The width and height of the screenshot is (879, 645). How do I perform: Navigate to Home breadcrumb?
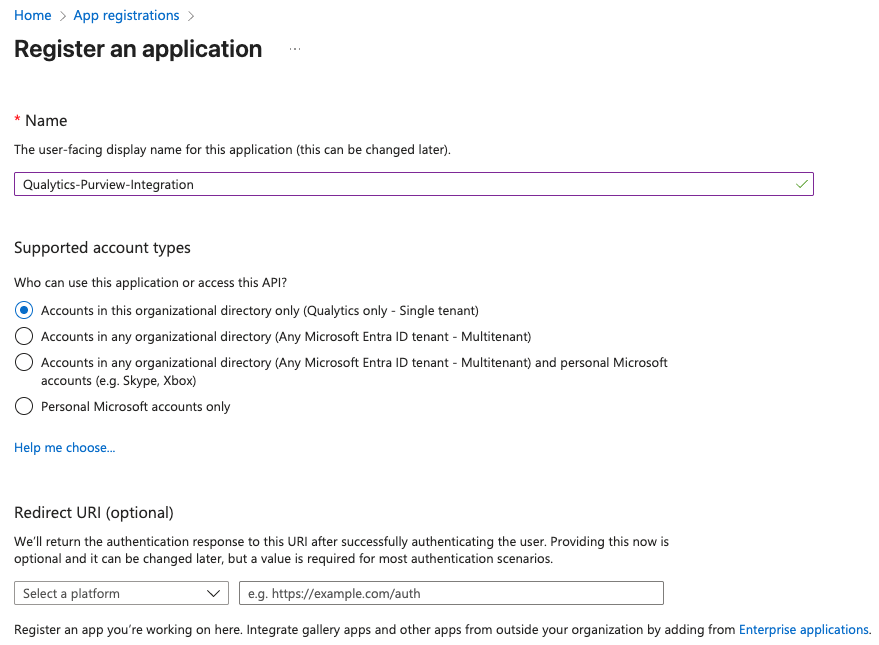(x=33, y=15)
